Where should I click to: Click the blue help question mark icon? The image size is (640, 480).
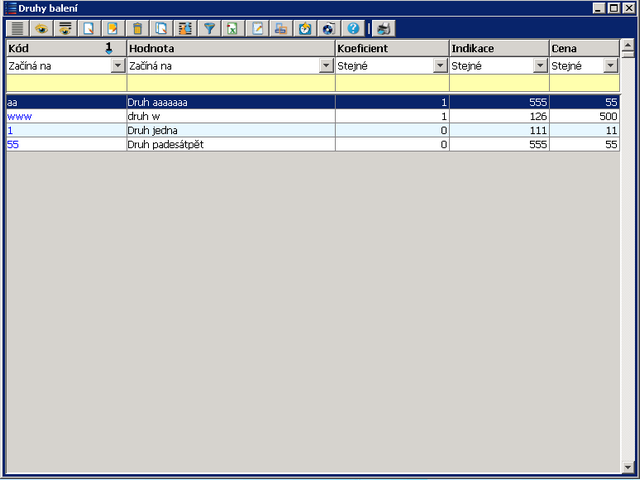coord(353,29)
